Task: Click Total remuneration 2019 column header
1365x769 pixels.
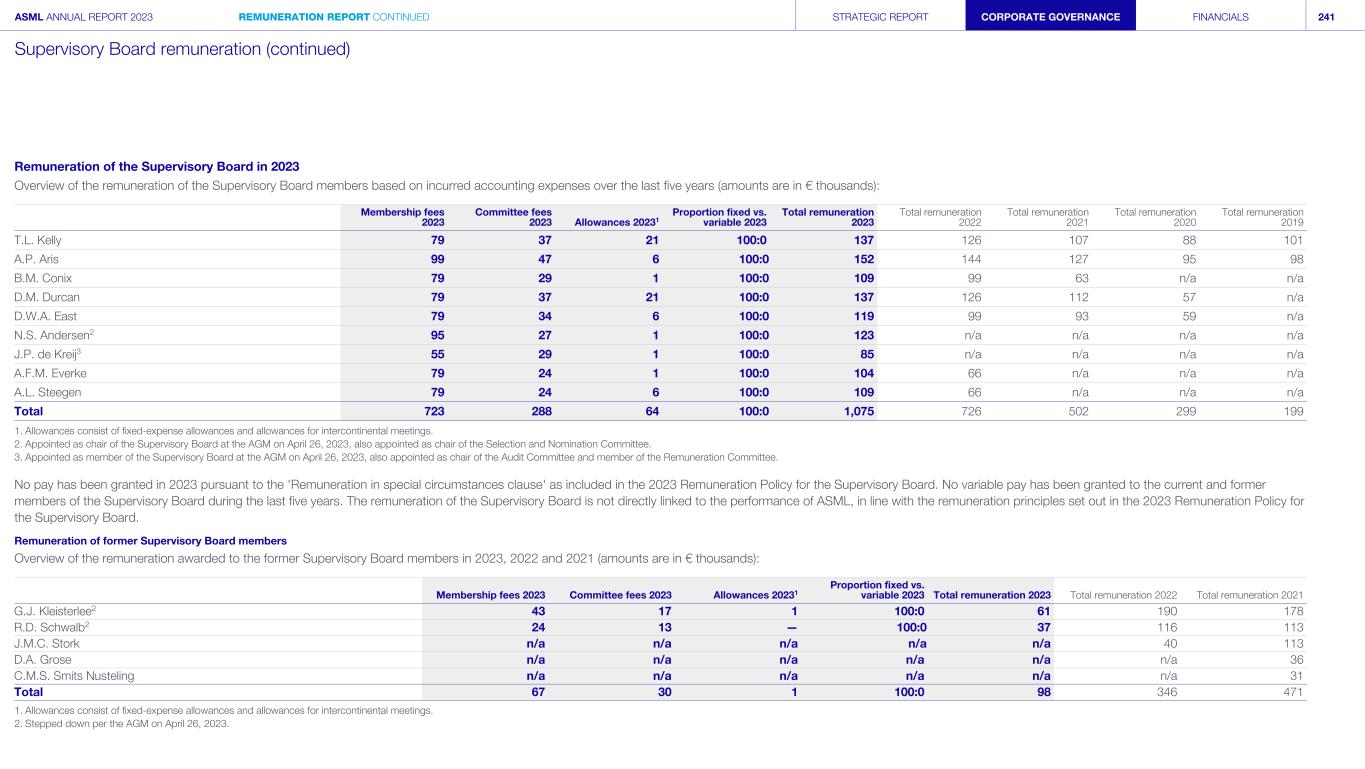Action: coord(1262,217)
